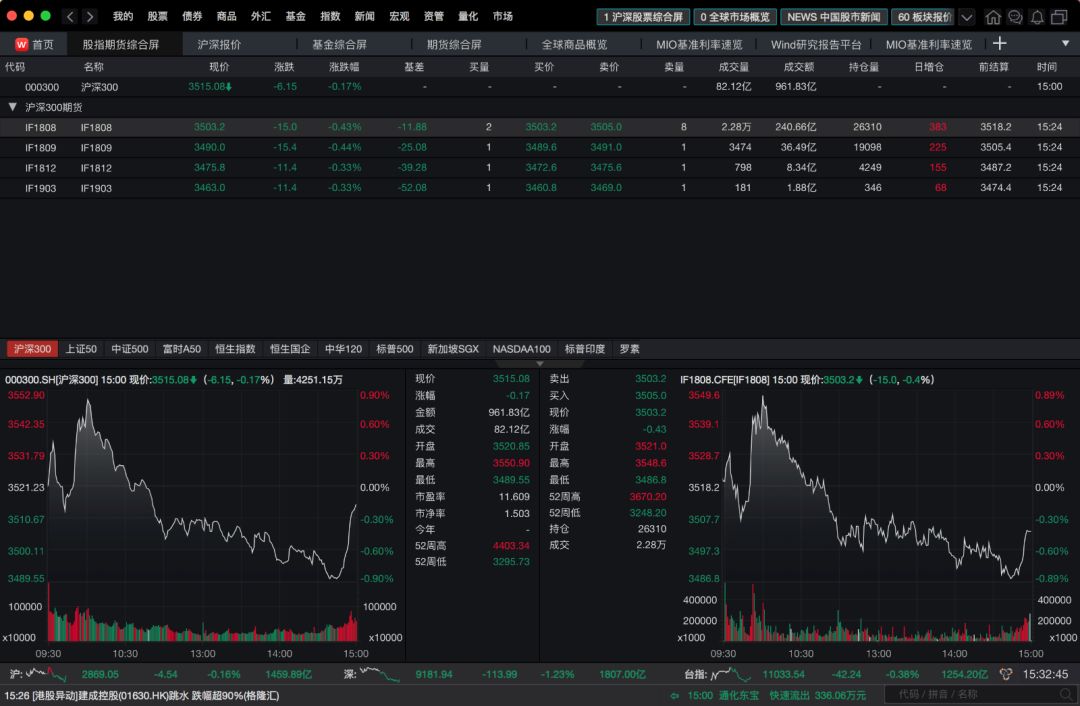Click the navigation back arrow in title bar

click(x=69, y=16)
